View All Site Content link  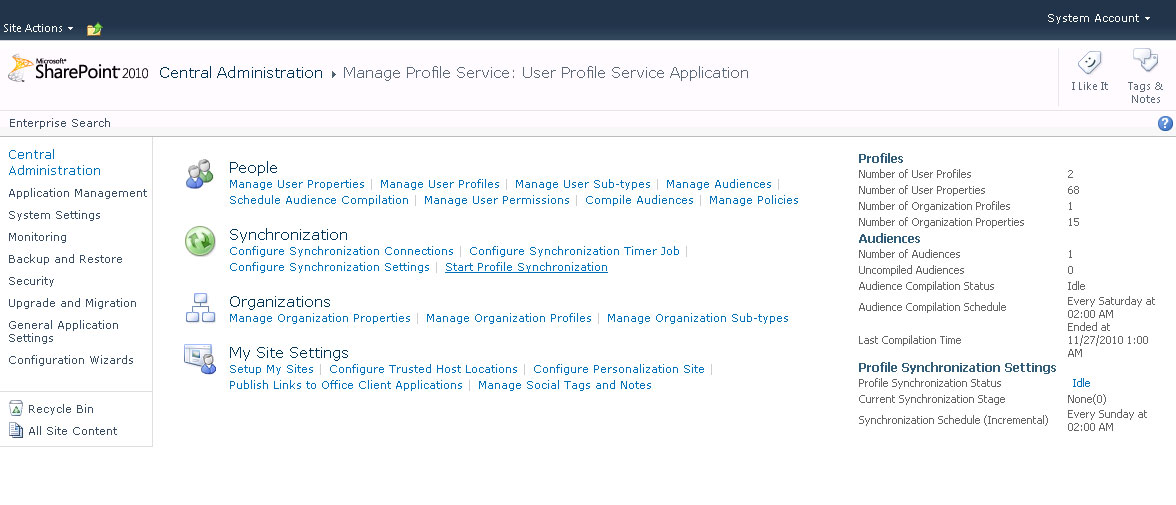[x=73, y=431]
